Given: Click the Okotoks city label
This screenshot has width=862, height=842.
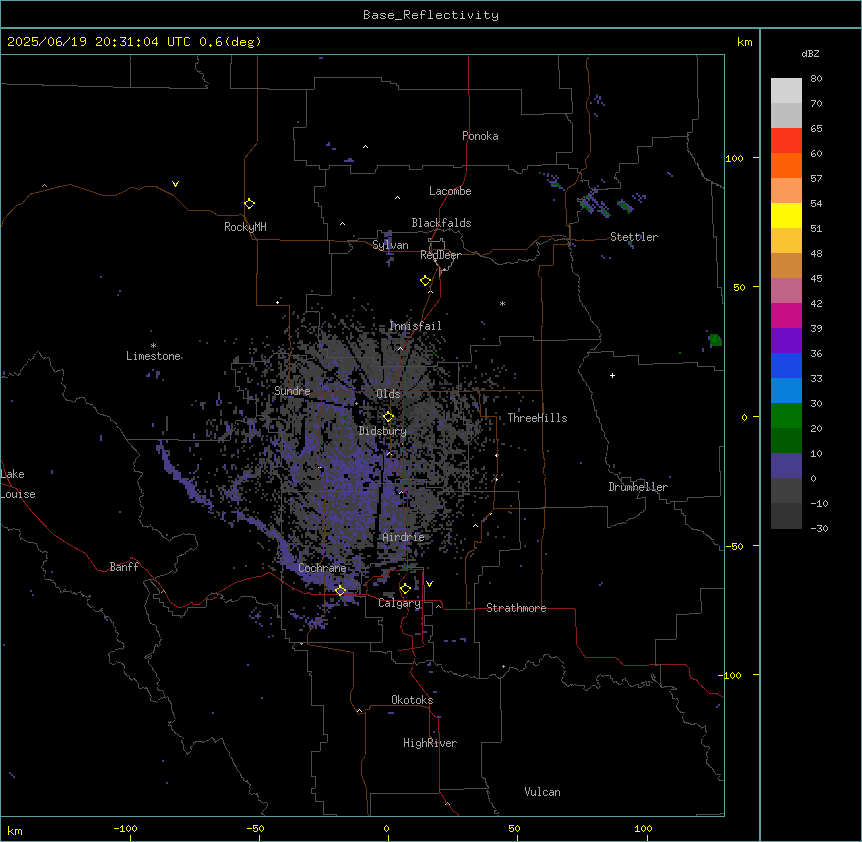Looking at the screenshot, I should pyautogui.click(x=412, y=700).
